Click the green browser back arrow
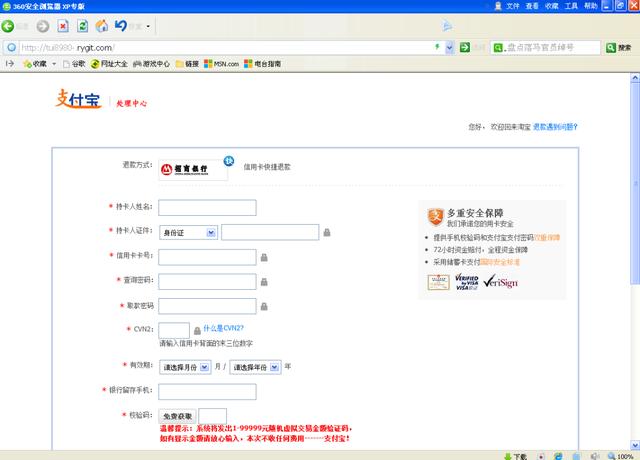The width and height of the screenshot is (640, 460). 8,26
